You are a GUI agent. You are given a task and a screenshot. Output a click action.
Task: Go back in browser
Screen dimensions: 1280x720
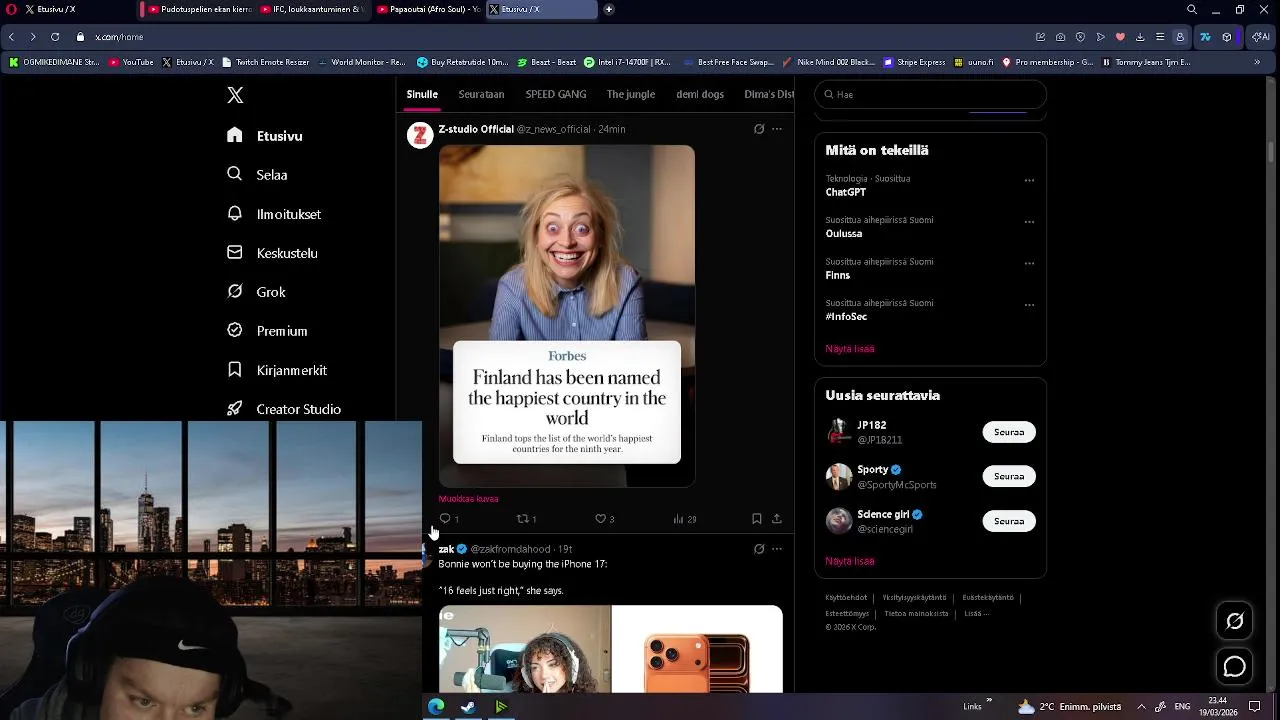point(11,37)
